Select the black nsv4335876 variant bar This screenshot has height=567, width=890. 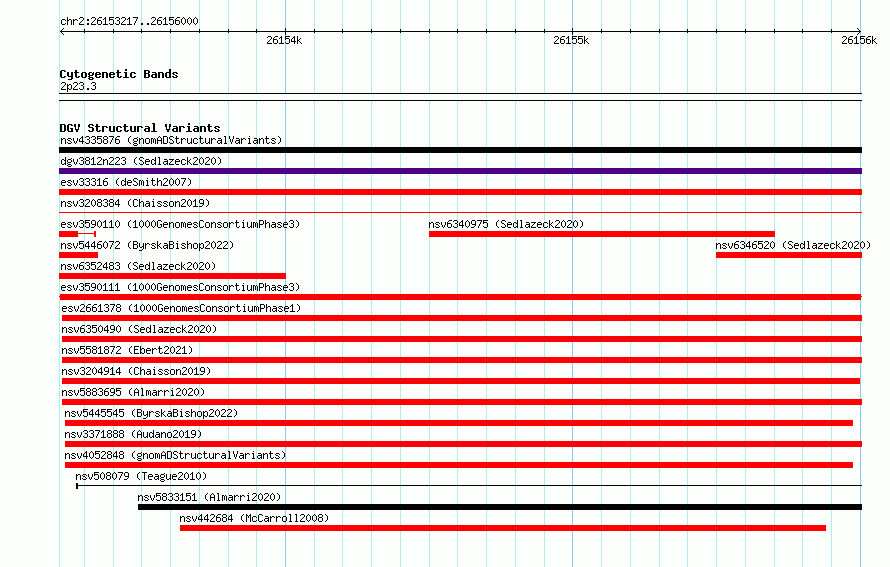pyautogui.click(x=460, y=150)
